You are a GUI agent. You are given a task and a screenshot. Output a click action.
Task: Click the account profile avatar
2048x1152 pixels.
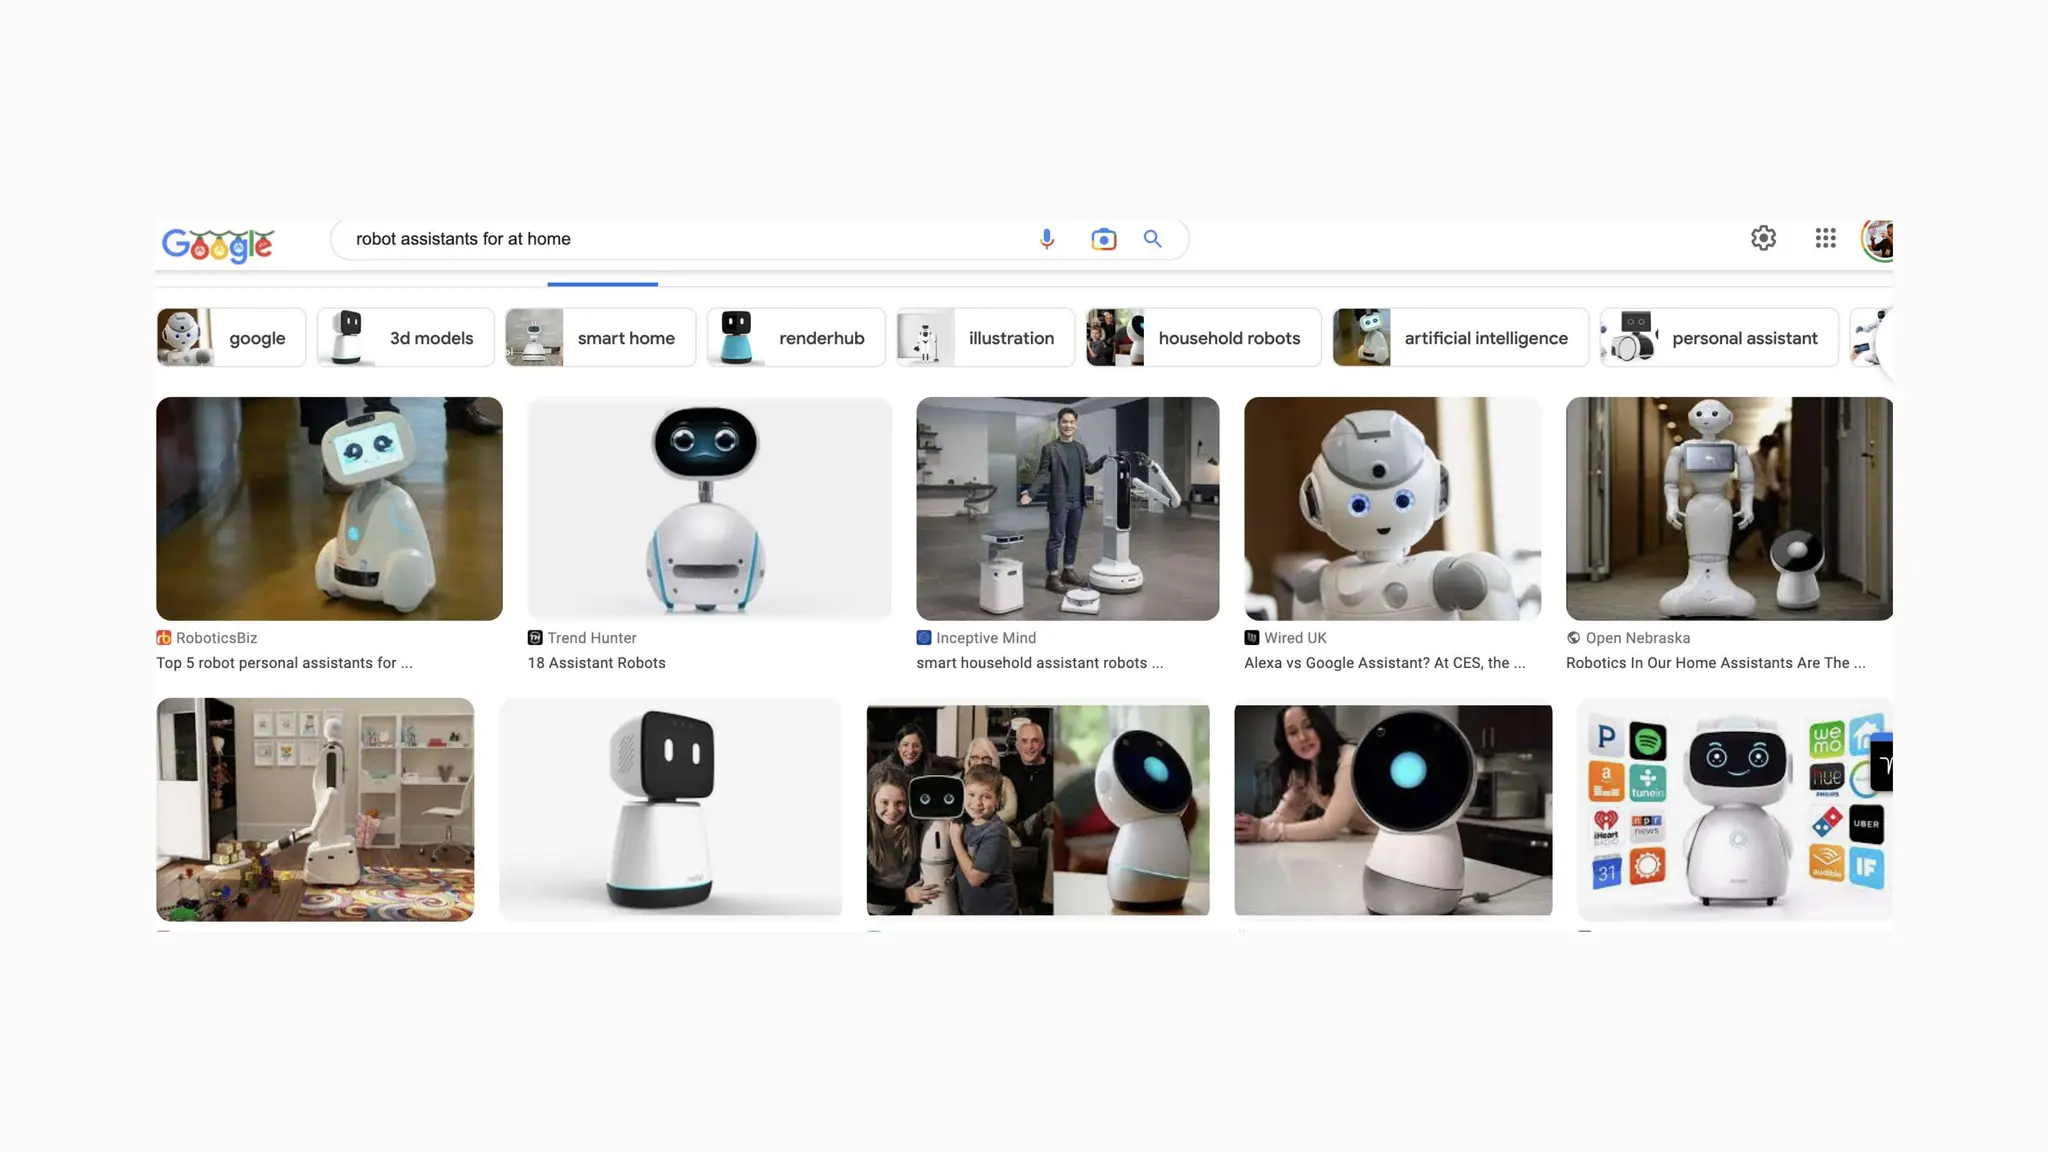click(1878, 239)
